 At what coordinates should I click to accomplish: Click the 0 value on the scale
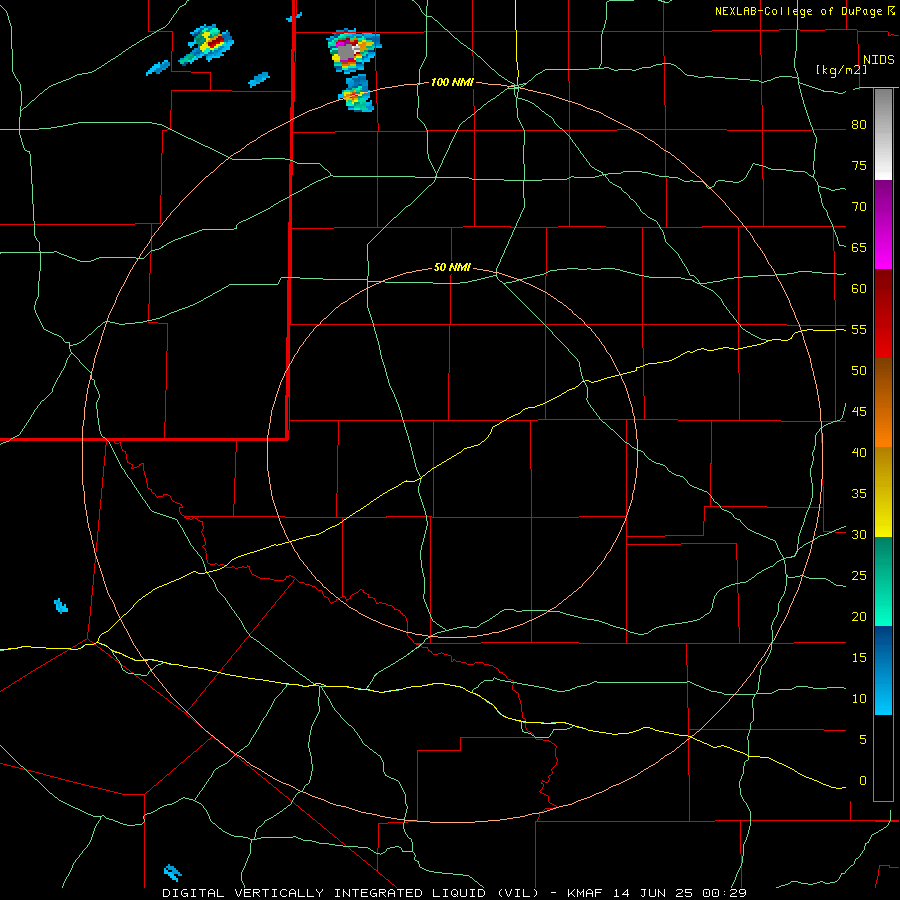(863, 781)
